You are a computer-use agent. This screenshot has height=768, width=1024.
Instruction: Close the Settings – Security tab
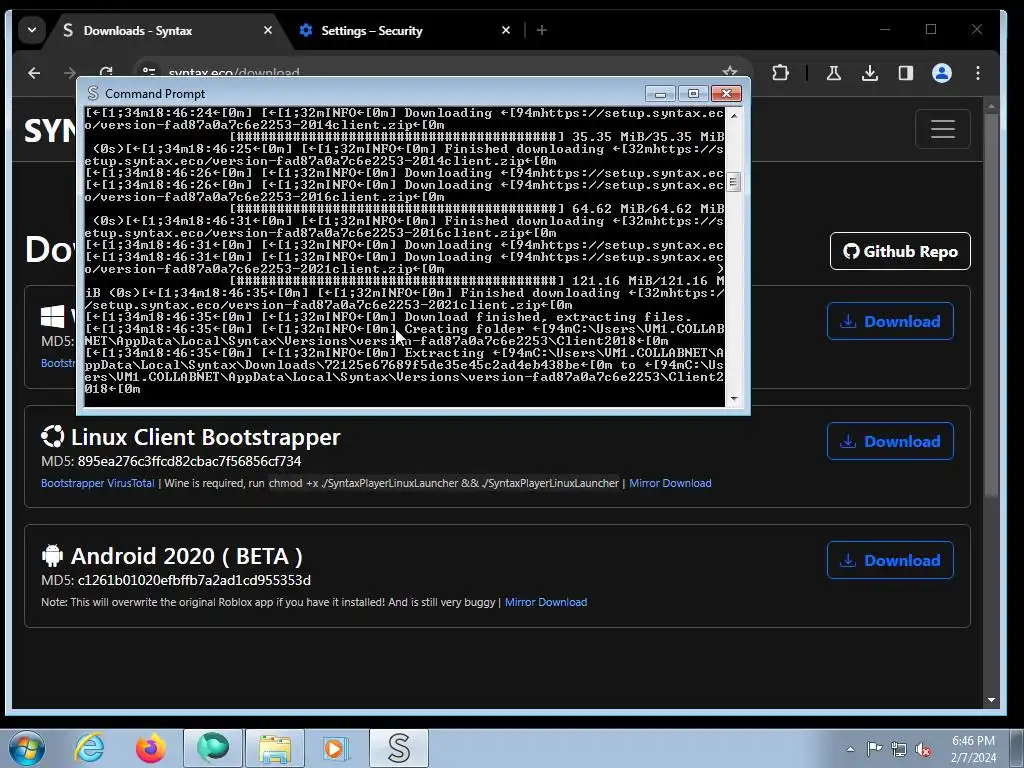pos(505,30)
